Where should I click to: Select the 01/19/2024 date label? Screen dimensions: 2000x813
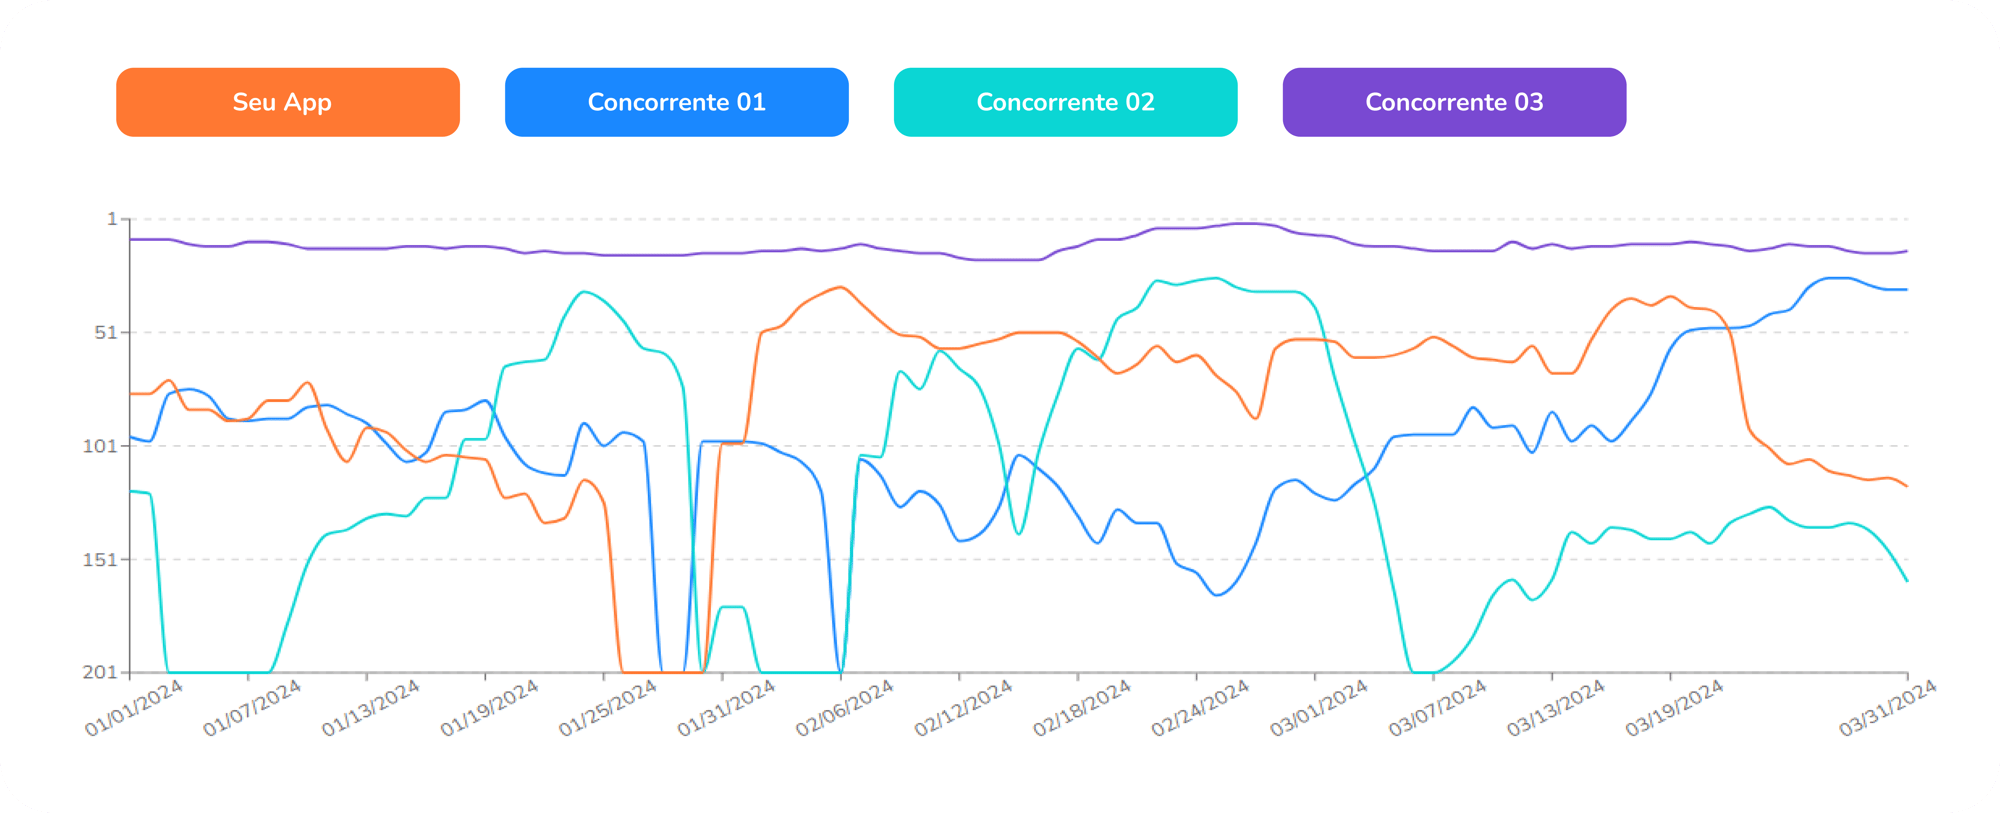coord(489,708)
